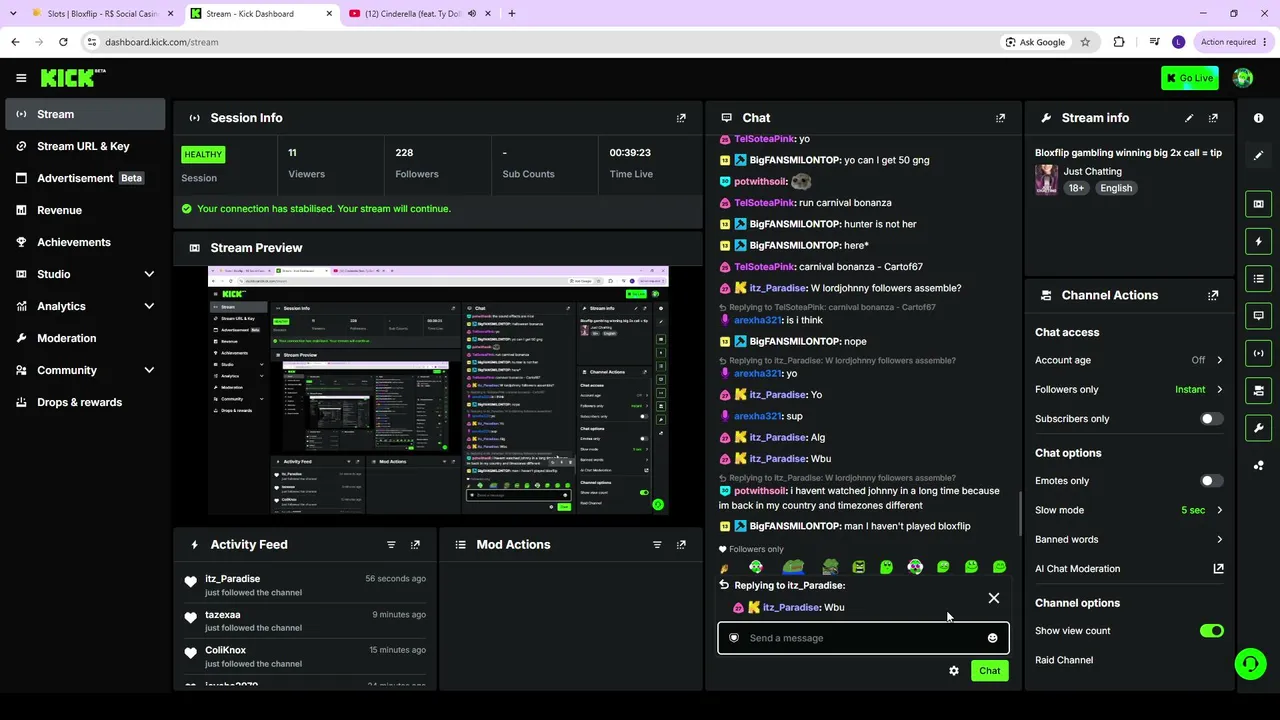Open the emoji picker in message box

click(992, 638)
